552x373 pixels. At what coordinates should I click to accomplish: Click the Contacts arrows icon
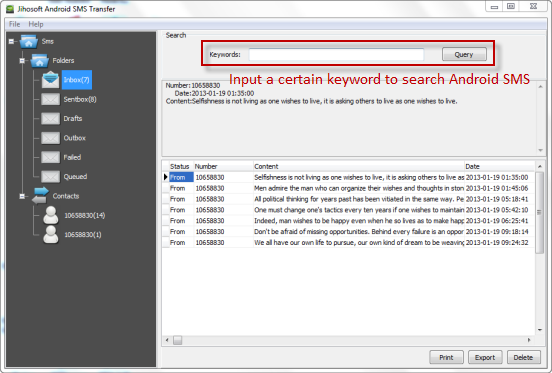coord(40,196)
